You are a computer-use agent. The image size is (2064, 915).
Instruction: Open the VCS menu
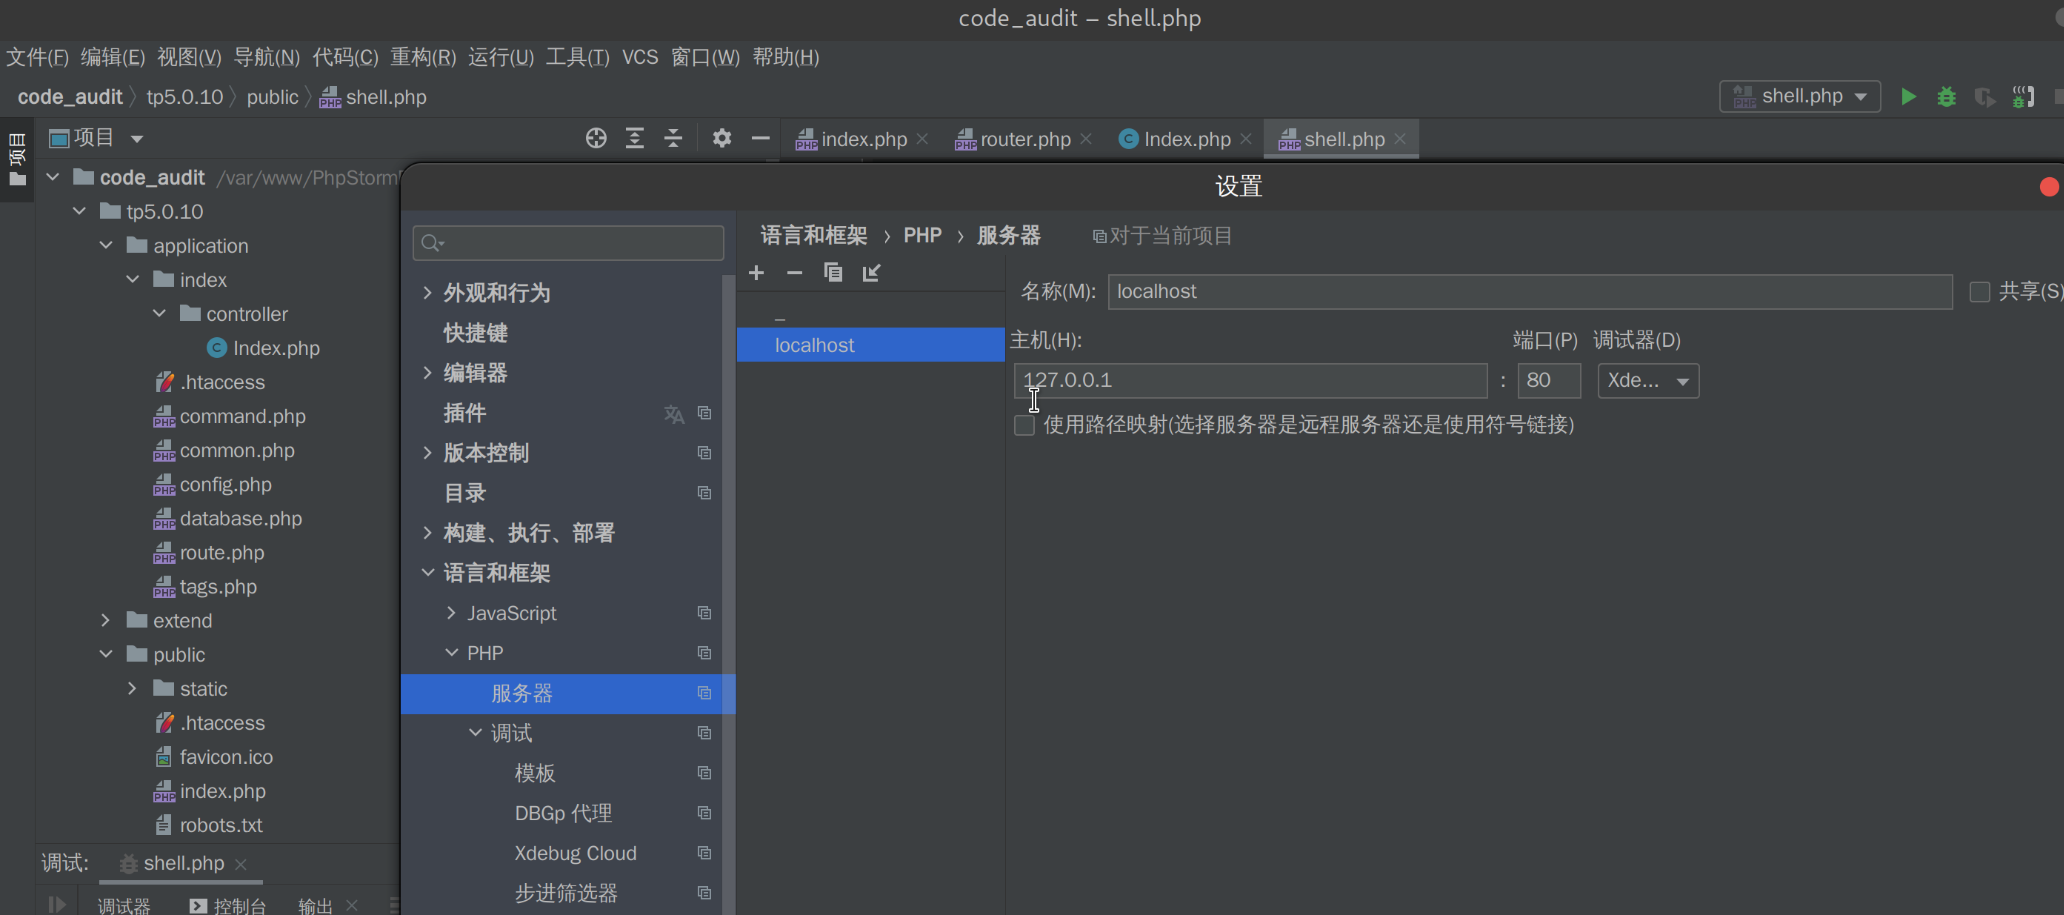640,57
